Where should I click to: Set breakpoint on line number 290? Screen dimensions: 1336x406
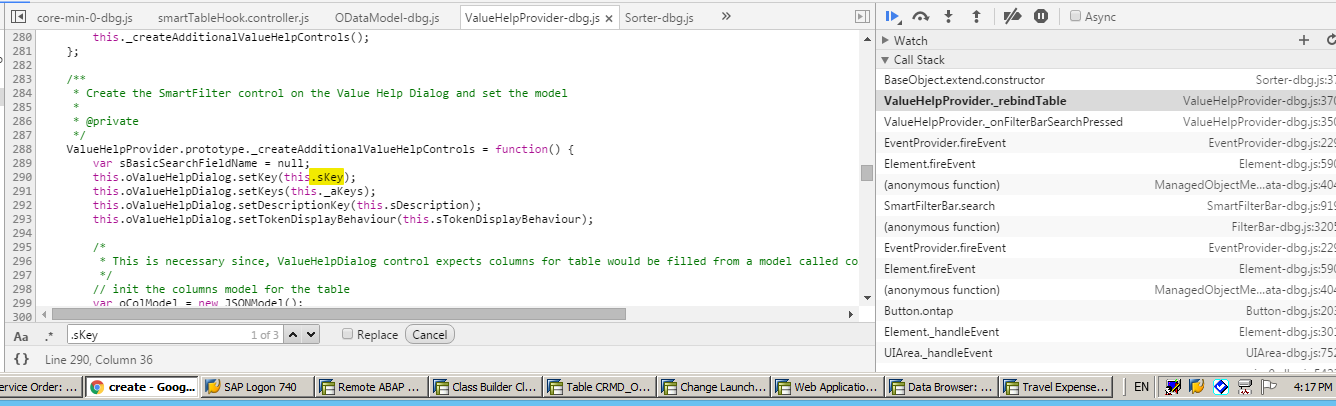pos(22,177)
